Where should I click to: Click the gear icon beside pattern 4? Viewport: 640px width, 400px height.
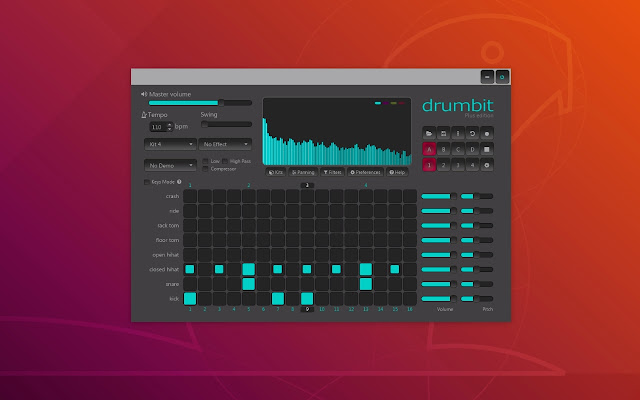tap(487, 165)
